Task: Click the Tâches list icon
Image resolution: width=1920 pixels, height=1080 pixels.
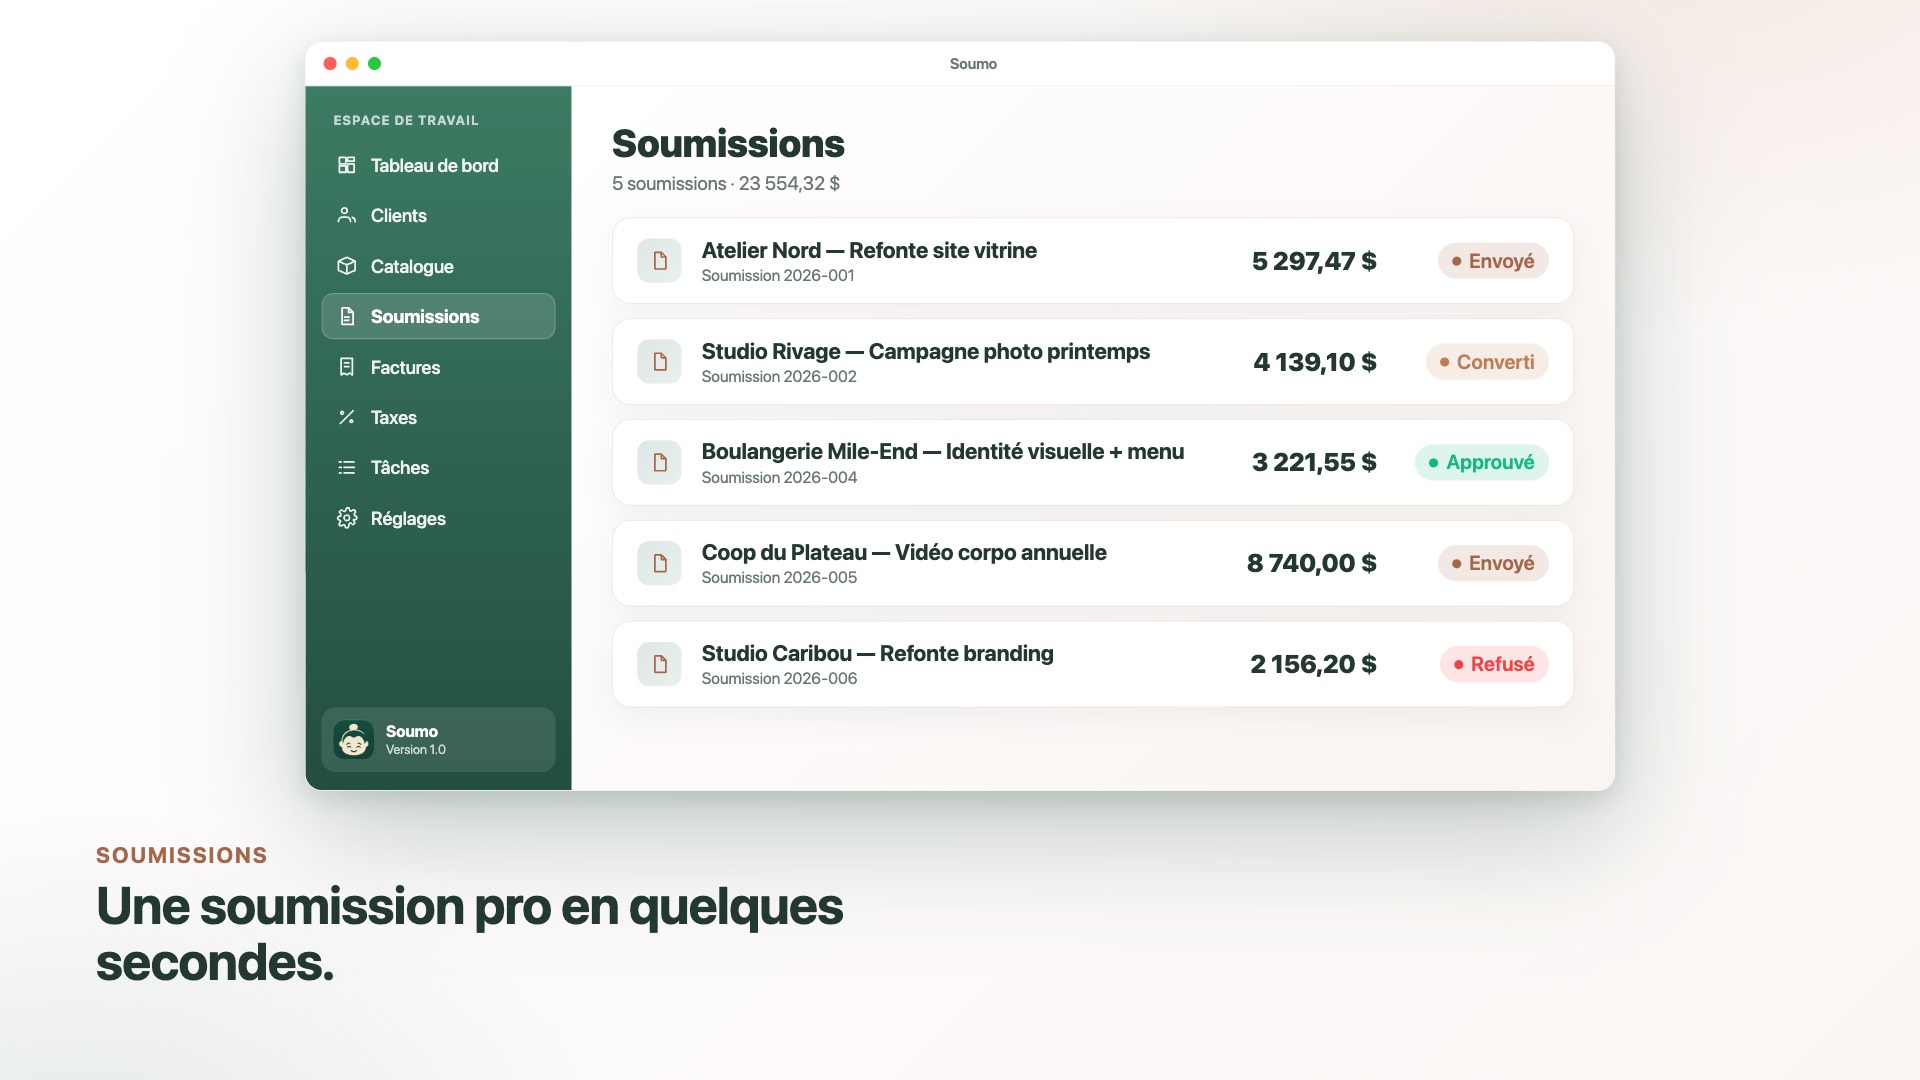Action: pyautogui.click(x=346, y=467)
